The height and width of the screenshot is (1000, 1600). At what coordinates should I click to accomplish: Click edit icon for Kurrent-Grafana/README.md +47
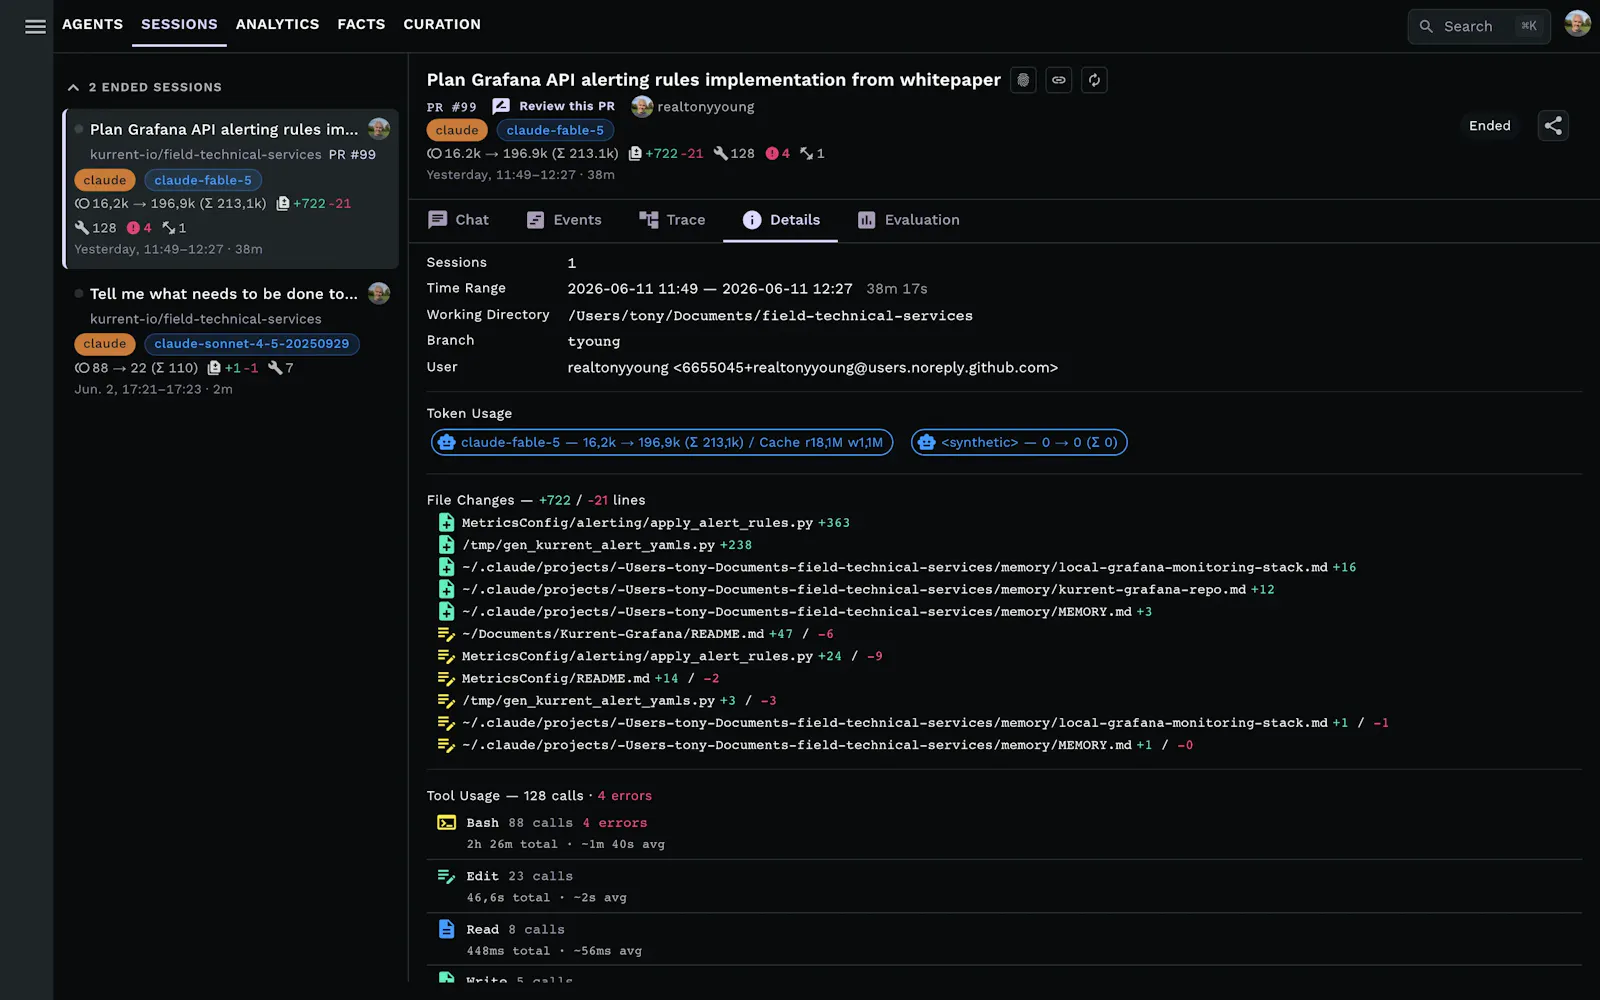tap(446, 634)
